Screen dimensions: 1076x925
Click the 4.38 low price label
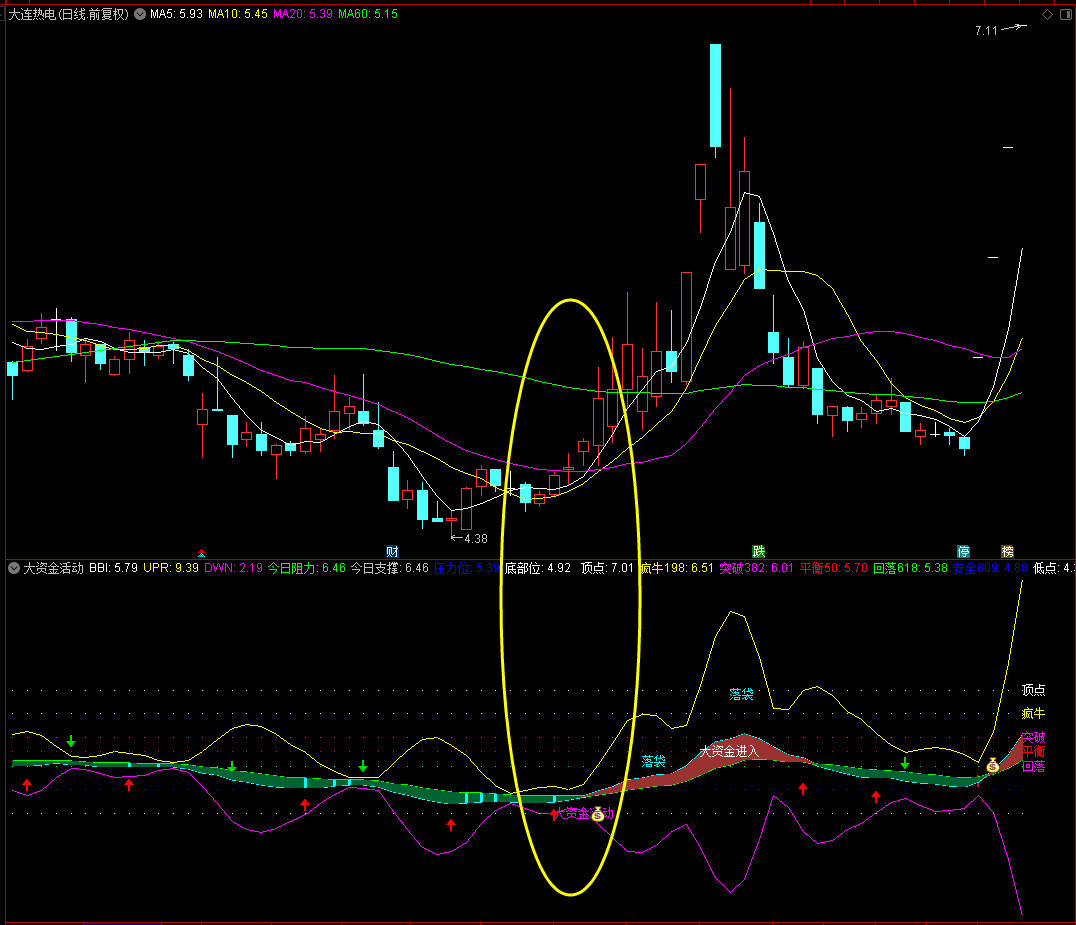[476, 539]
